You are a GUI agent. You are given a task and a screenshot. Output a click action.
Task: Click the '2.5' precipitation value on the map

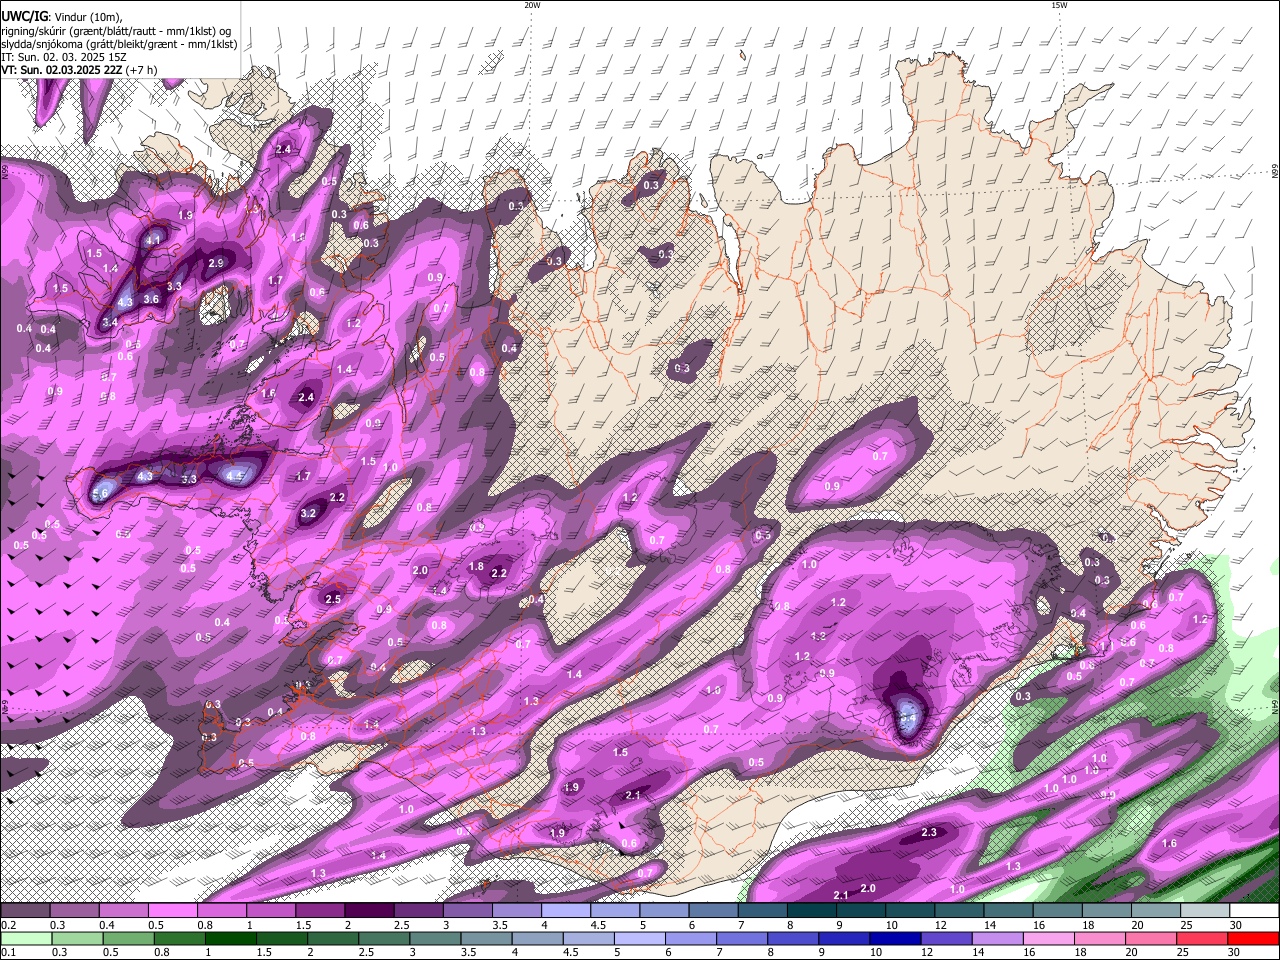point(333,599)
